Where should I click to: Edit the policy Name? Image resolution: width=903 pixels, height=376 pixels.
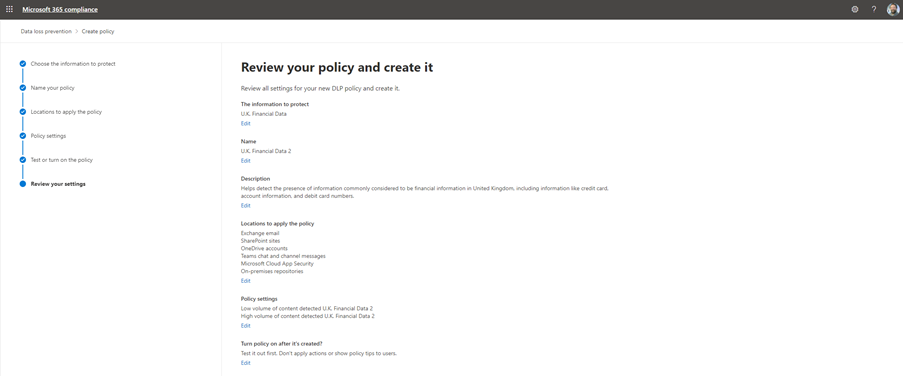(x=245, y=161)
